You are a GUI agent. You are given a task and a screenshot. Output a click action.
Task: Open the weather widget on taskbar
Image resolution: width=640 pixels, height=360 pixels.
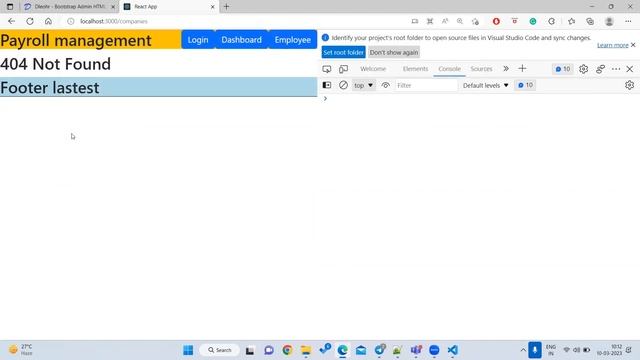coord(20,350)
